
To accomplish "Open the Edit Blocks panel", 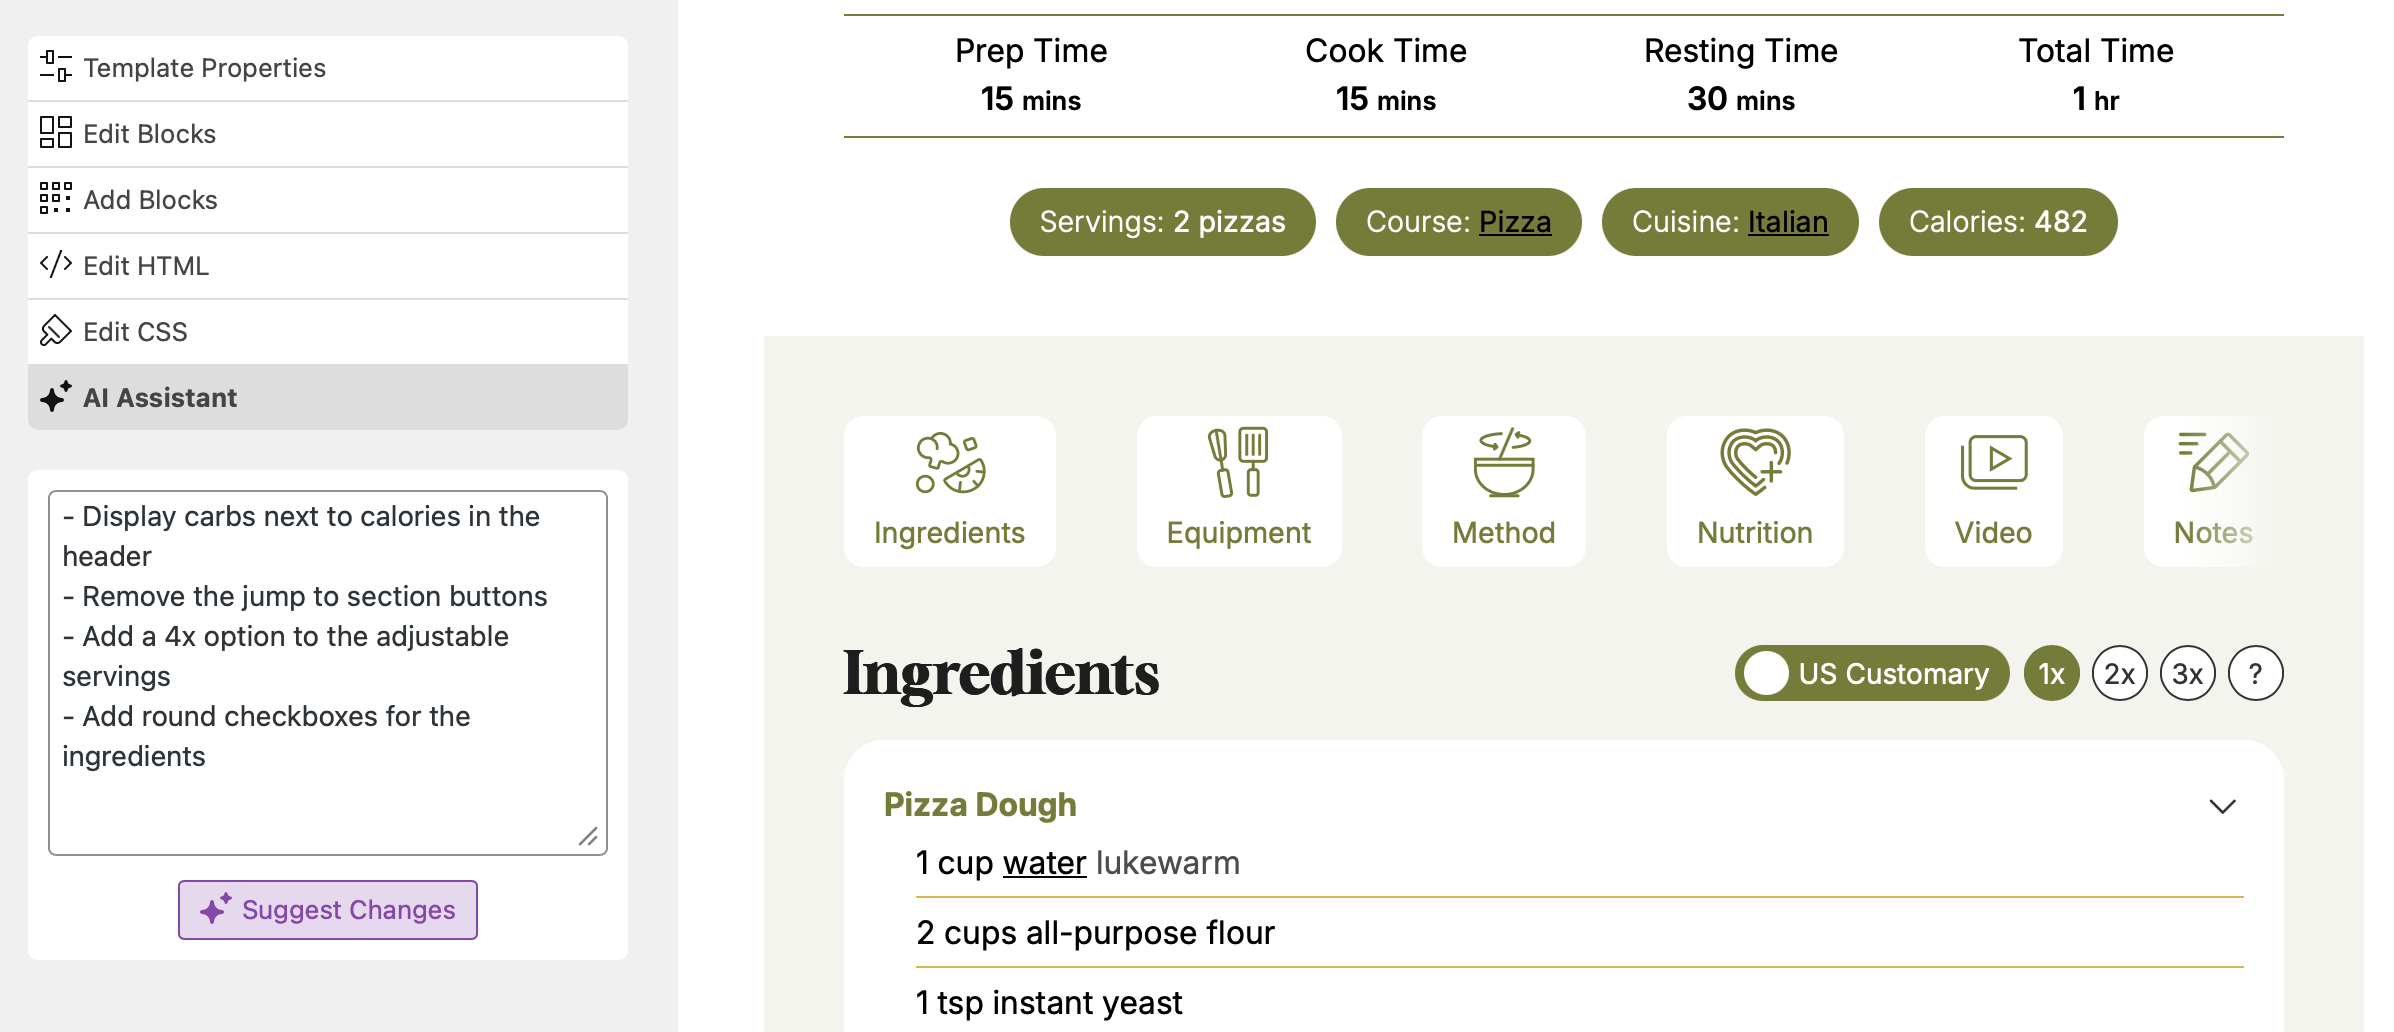I will (328, 134).
